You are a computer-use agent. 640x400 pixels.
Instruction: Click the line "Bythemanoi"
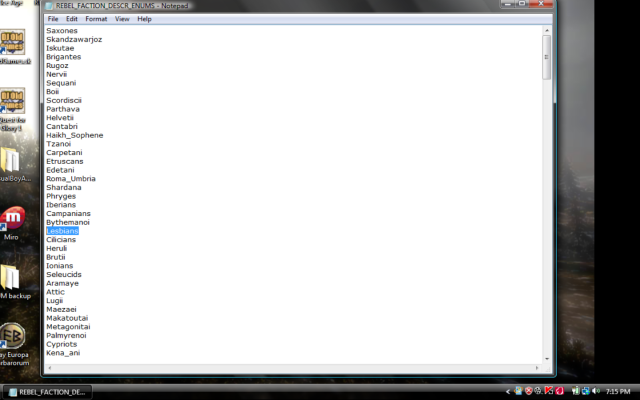tap(68, 222)
